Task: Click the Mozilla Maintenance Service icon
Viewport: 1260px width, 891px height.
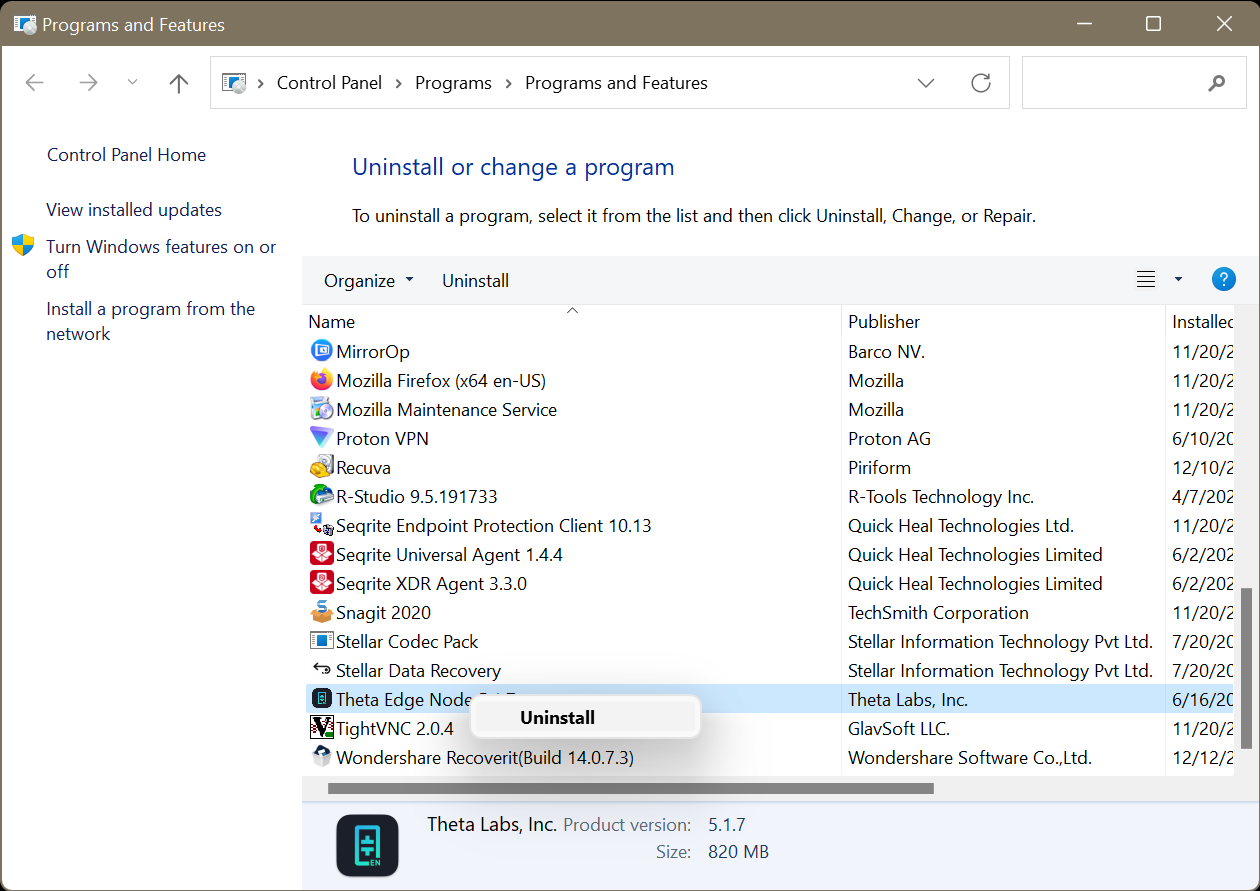Action: pyautogui.click(x=321, y=409)
